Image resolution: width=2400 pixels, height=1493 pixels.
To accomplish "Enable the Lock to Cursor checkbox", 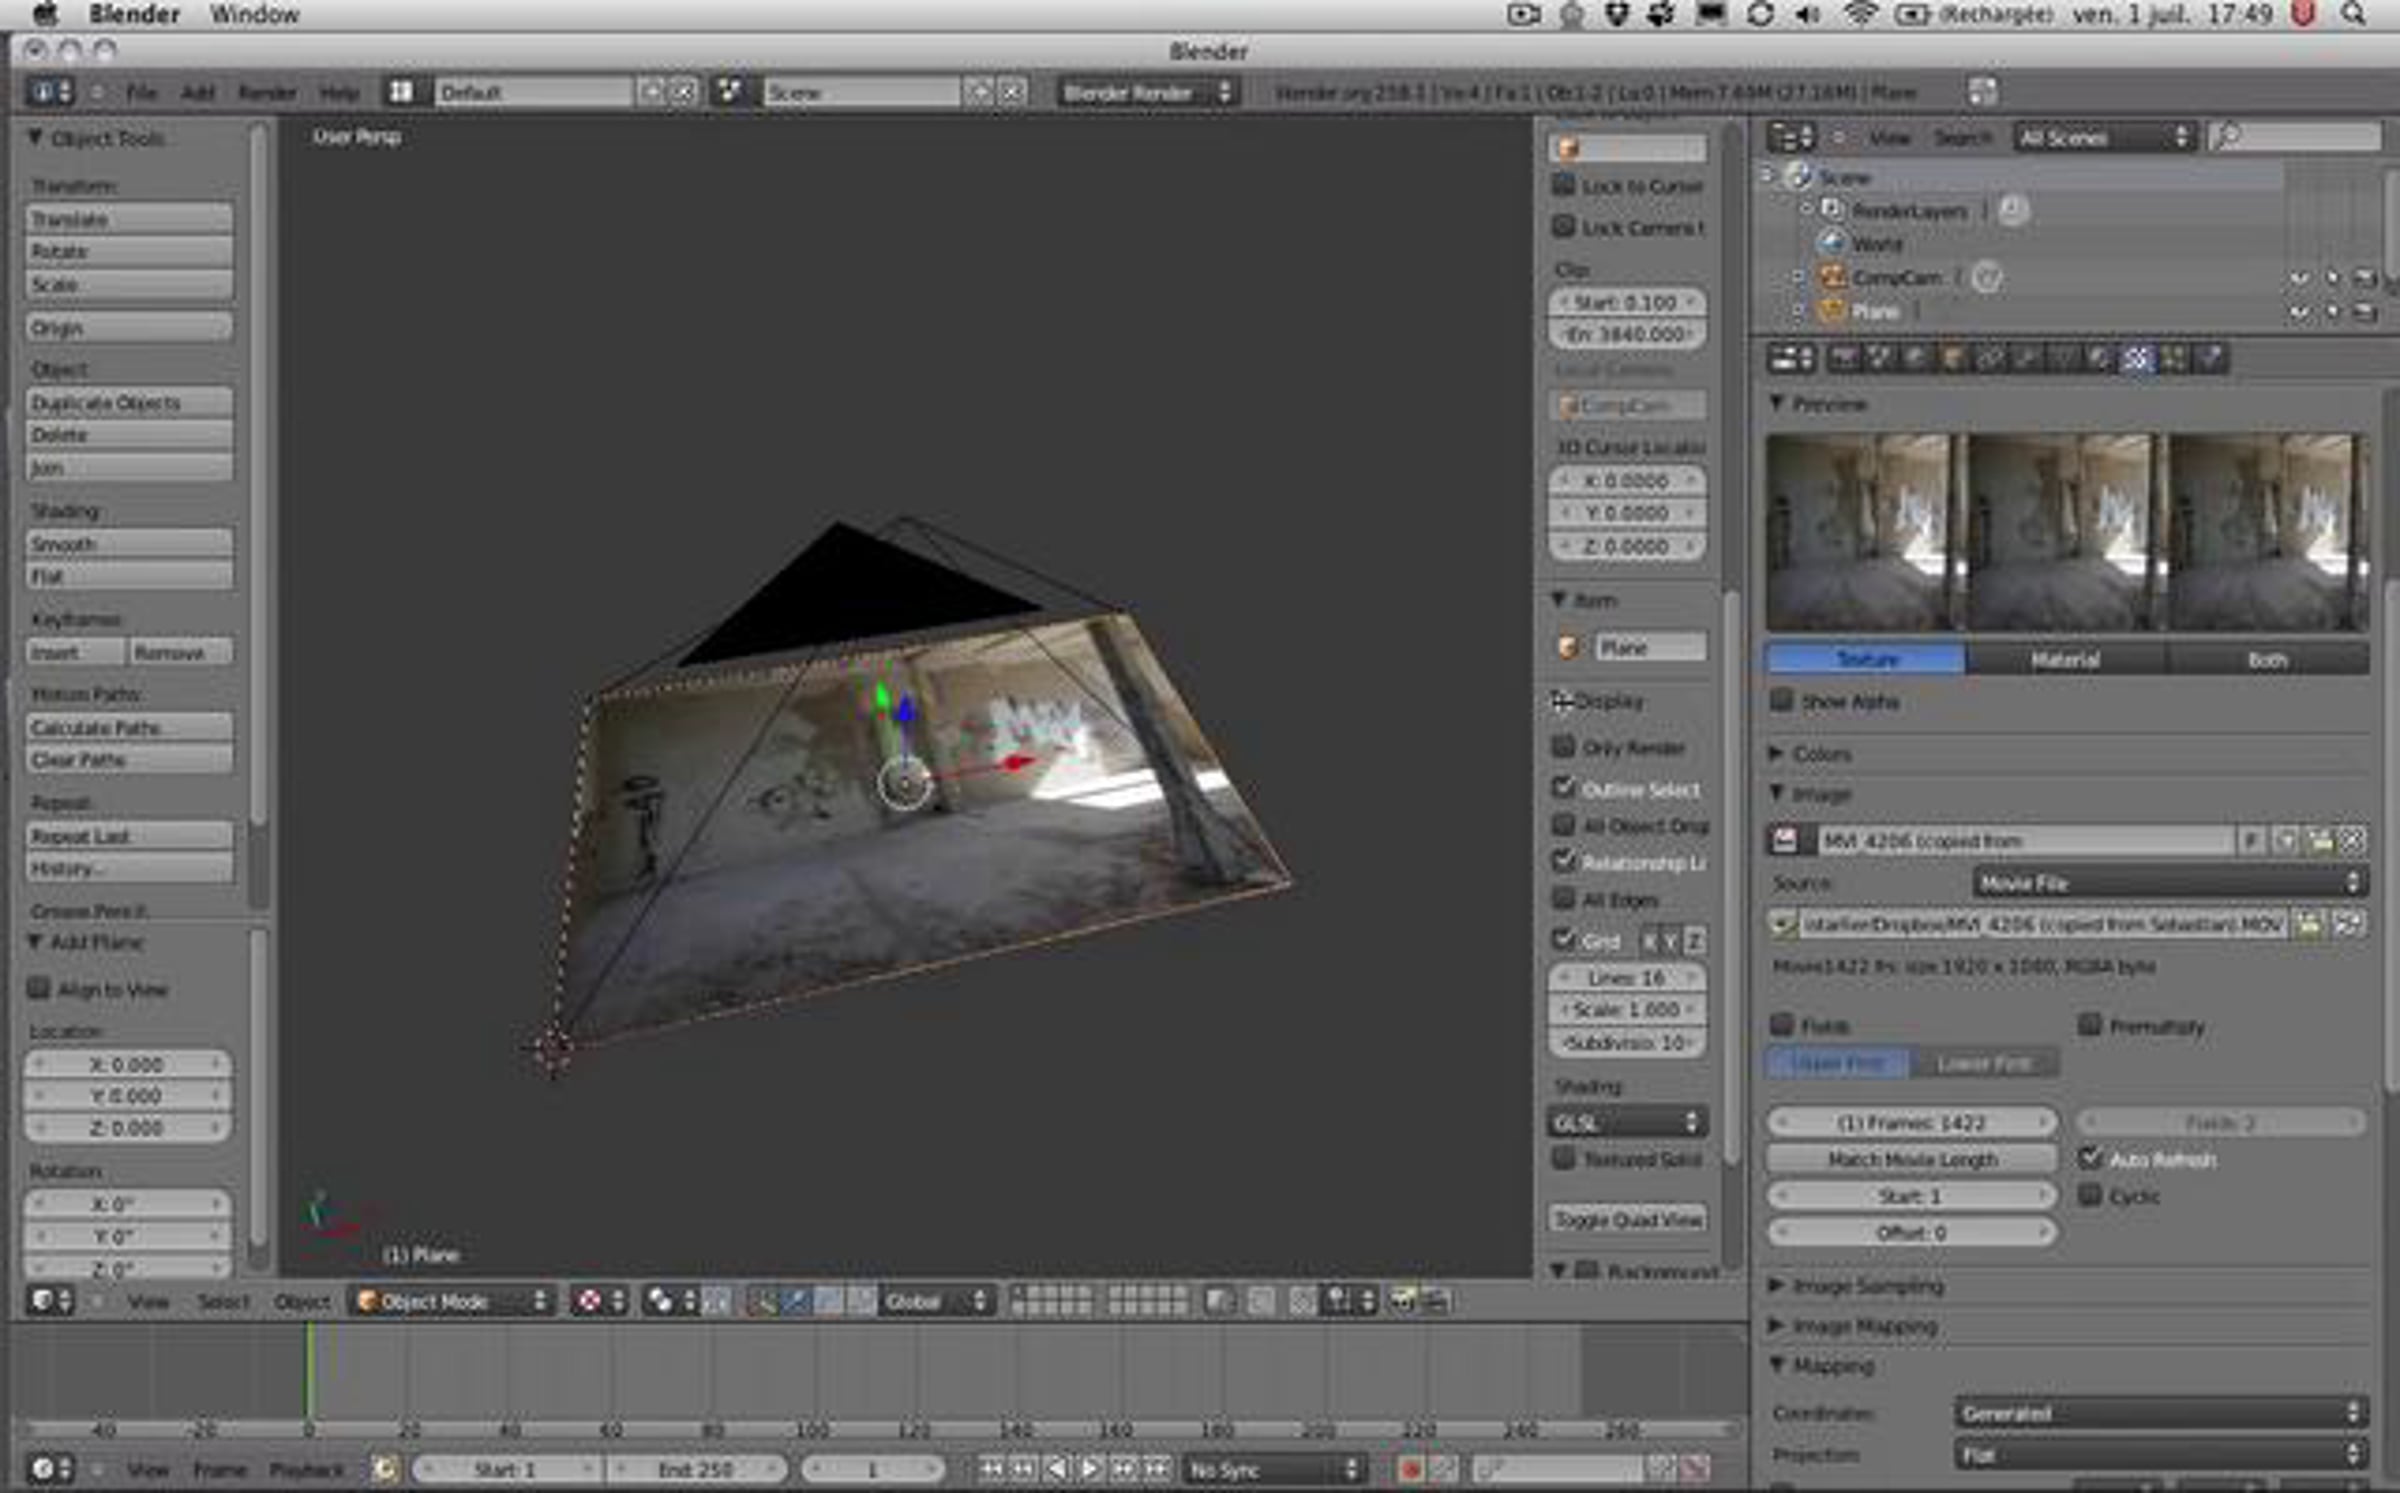I will pyautogui.click(x=1563, y=186).
